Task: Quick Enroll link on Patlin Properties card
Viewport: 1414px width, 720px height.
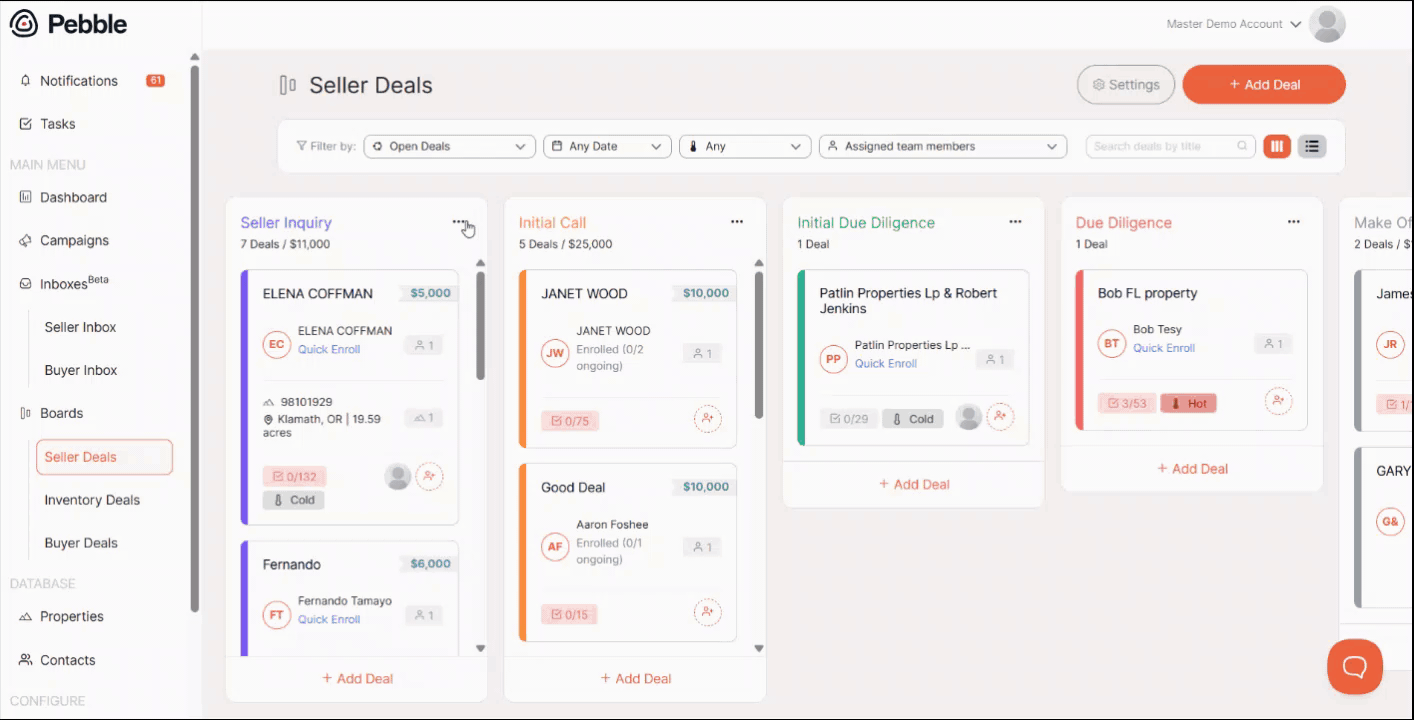Action: click(886, 364)
